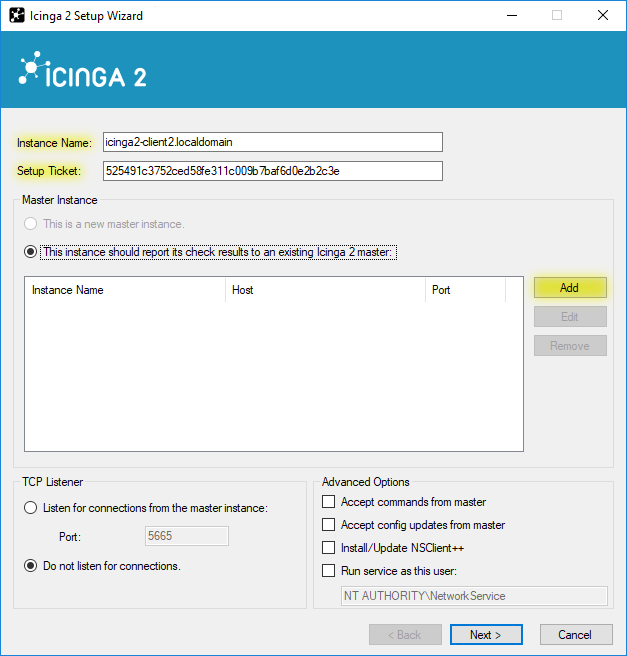
Task: Proceed with the 'Next >' button
Action: coord(486,635)
